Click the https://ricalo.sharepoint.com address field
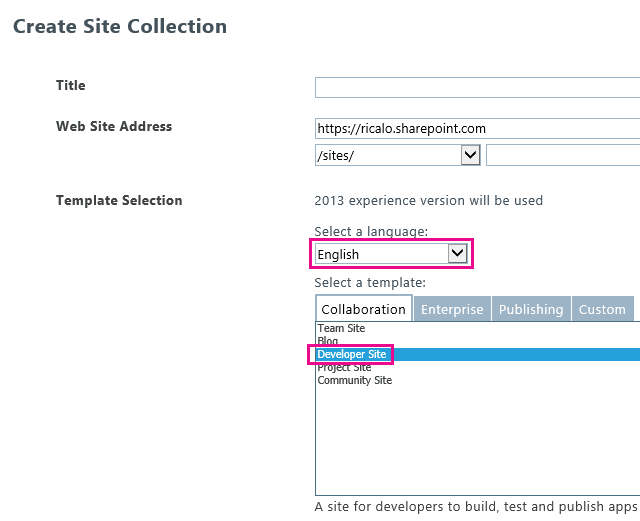 point(477,129)
